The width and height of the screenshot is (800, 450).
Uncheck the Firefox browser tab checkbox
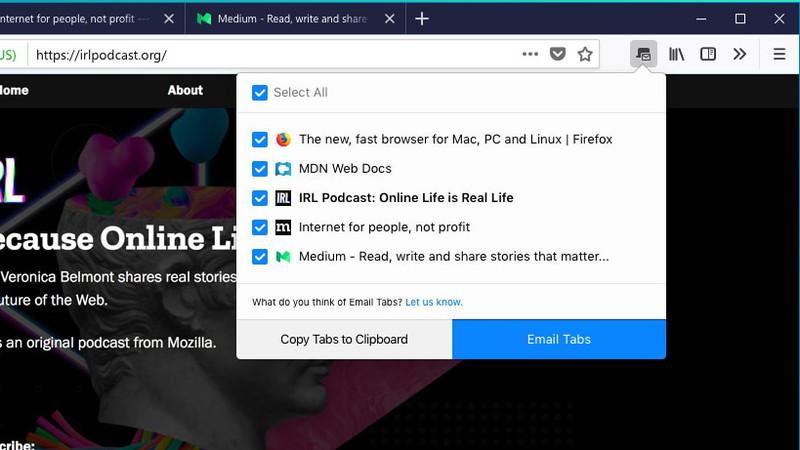click(260, 139)
